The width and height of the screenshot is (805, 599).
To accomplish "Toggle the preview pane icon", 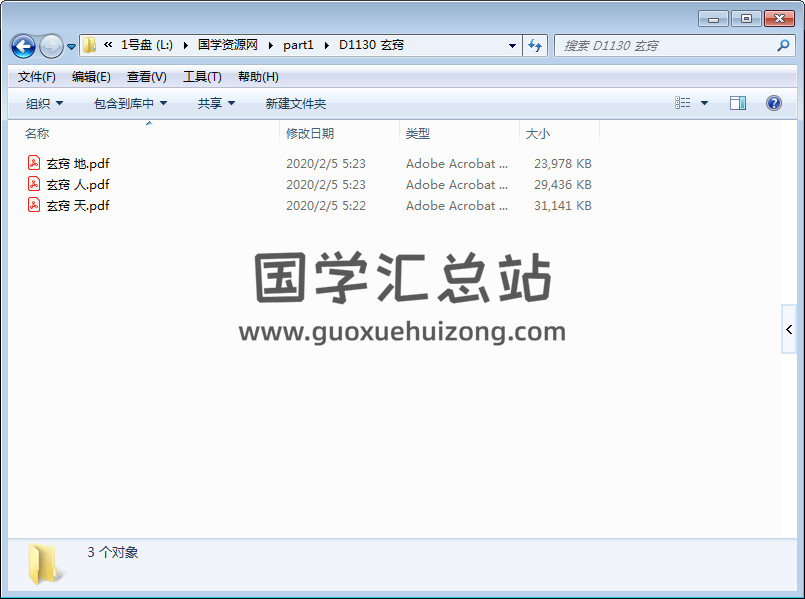I will point(738,103).
